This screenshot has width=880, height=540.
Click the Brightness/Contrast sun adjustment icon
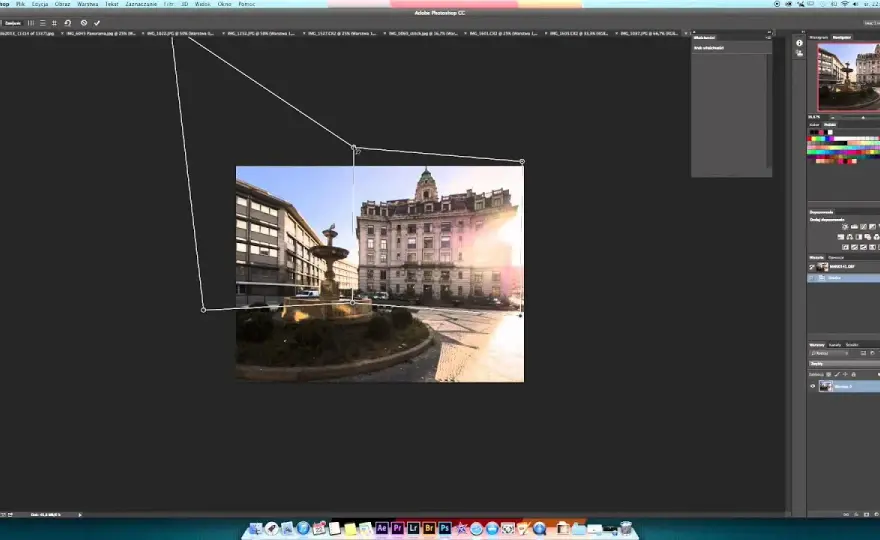tap(845, 227)
